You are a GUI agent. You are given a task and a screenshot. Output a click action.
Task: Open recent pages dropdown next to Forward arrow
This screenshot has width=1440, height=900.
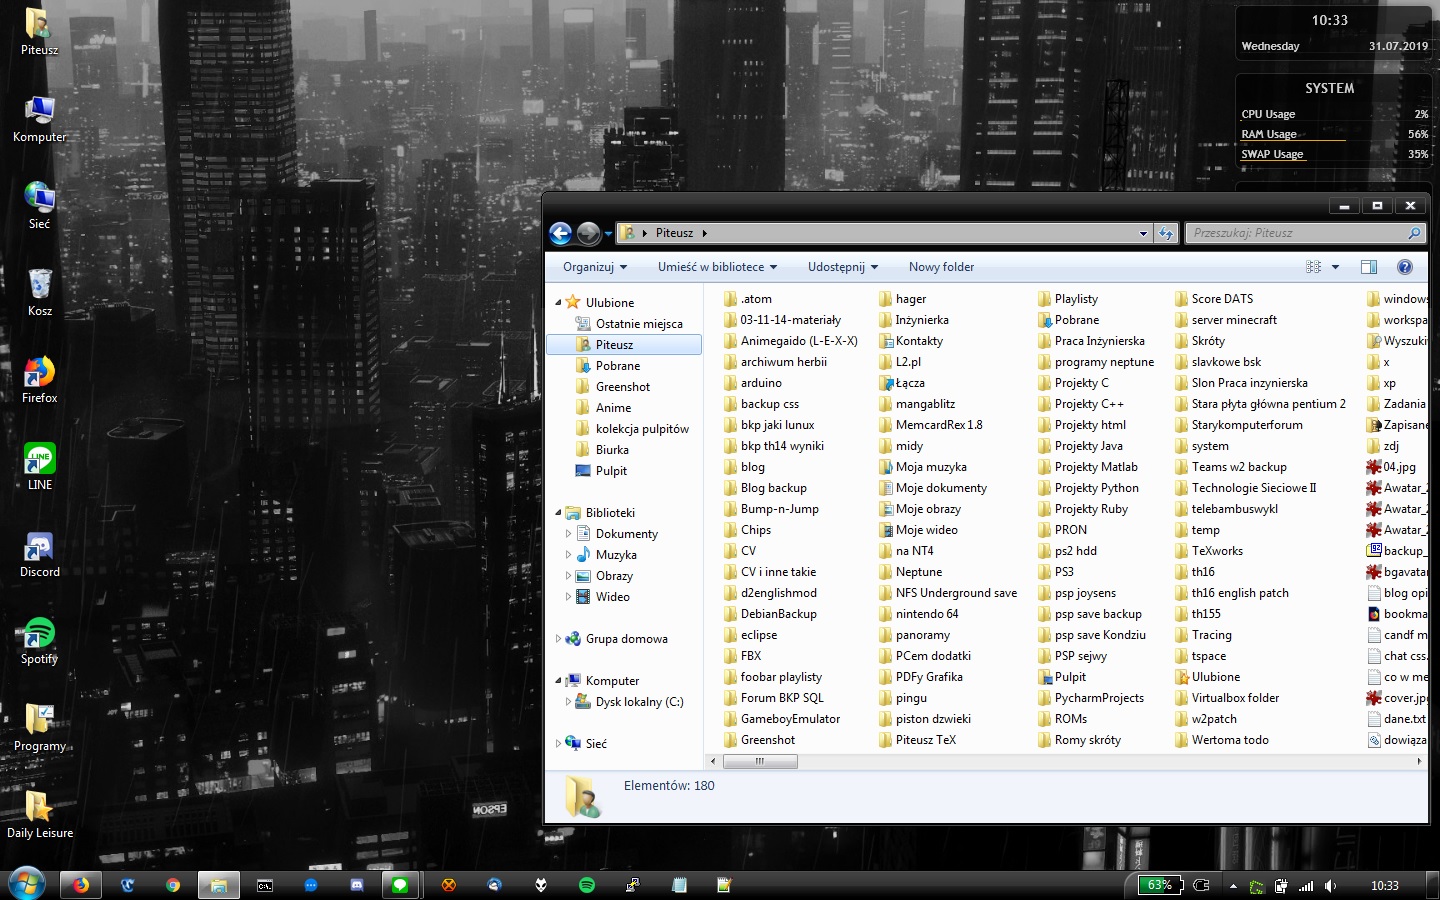[x=608, y=234]
